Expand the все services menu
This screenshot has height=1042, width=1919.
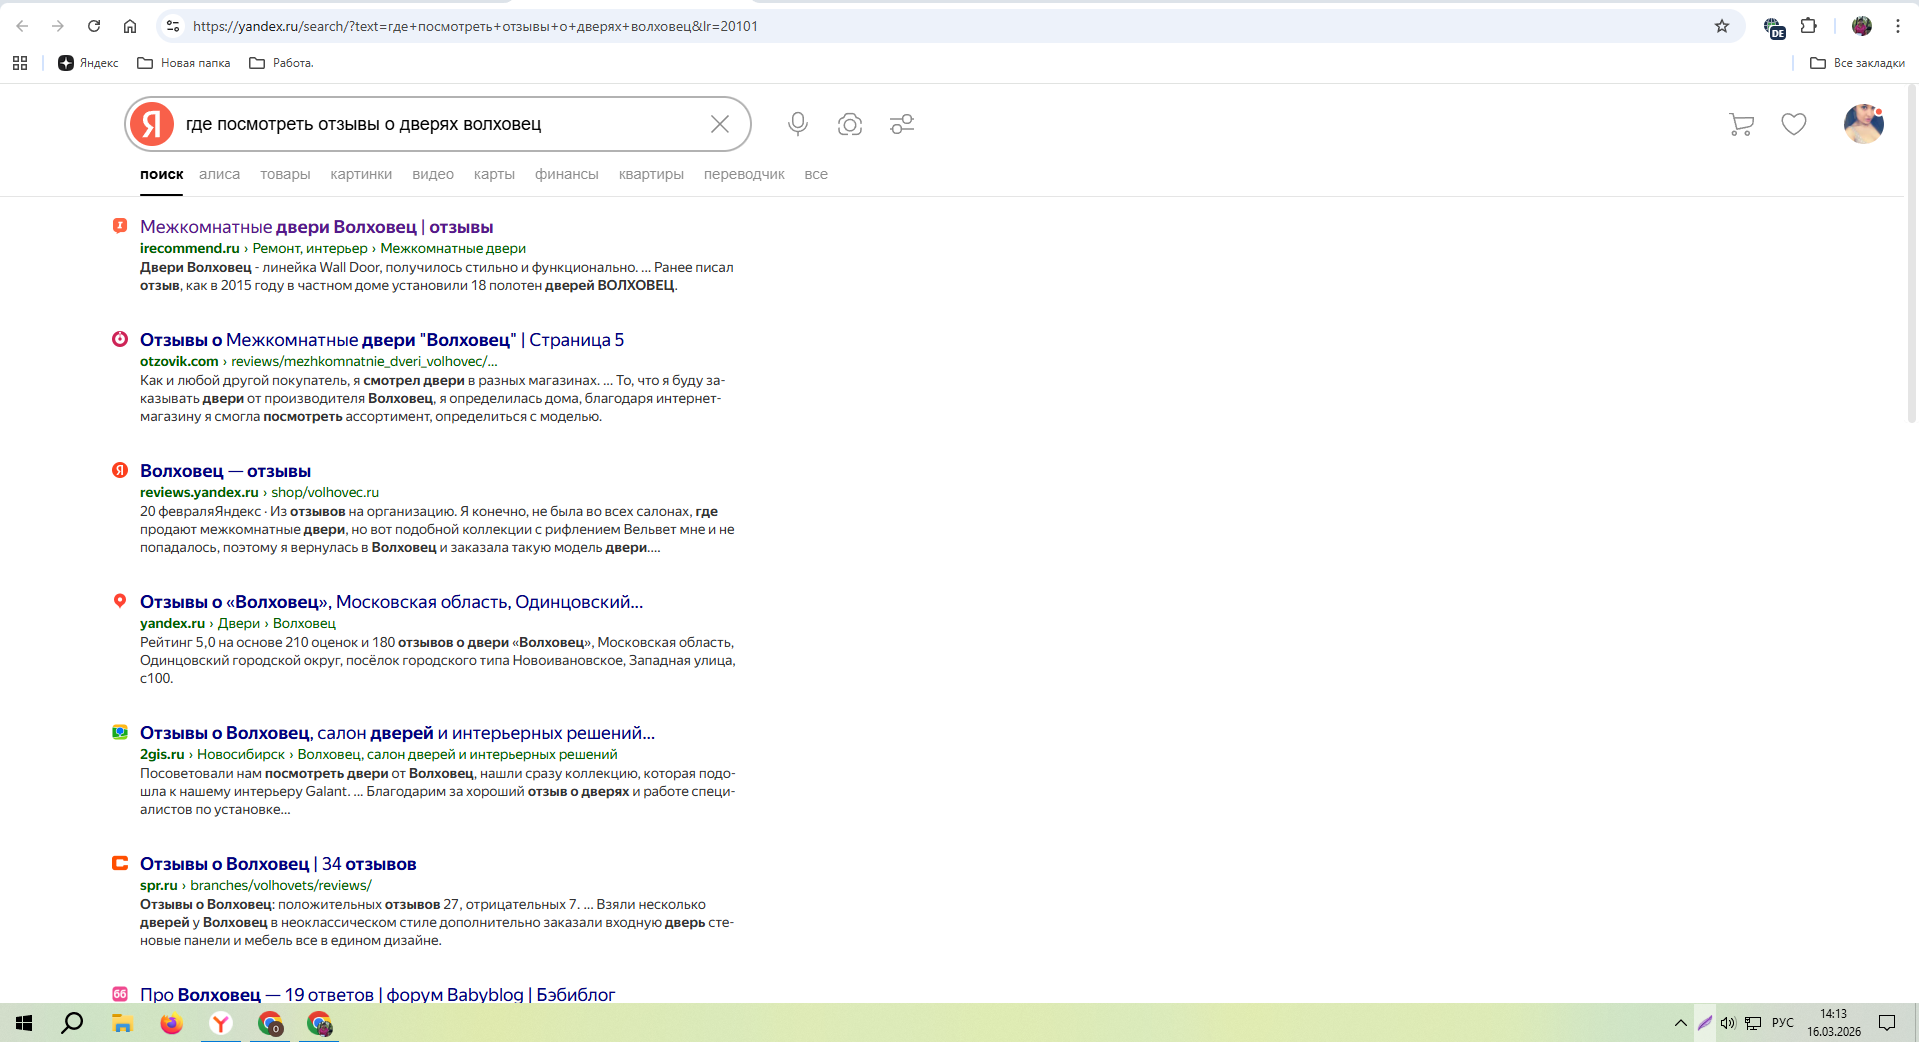[x=816, y=174]
